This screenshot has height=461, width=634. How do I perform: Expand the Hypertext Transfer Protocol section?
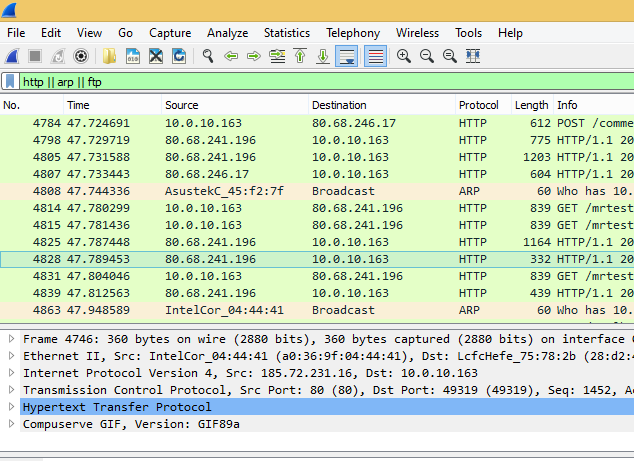point(11,407)
